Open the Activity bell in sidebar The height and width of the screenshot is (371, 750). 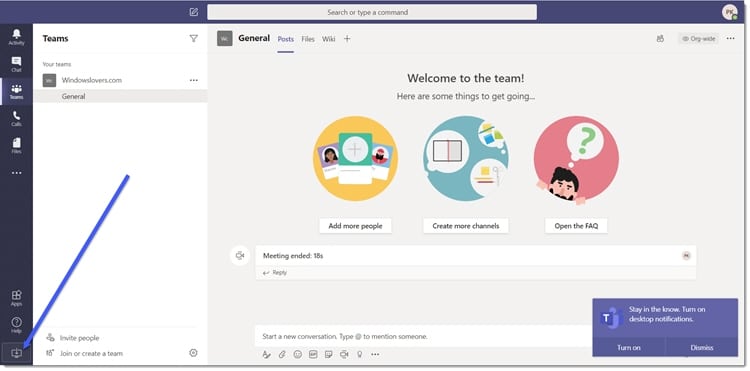[16, 37]
